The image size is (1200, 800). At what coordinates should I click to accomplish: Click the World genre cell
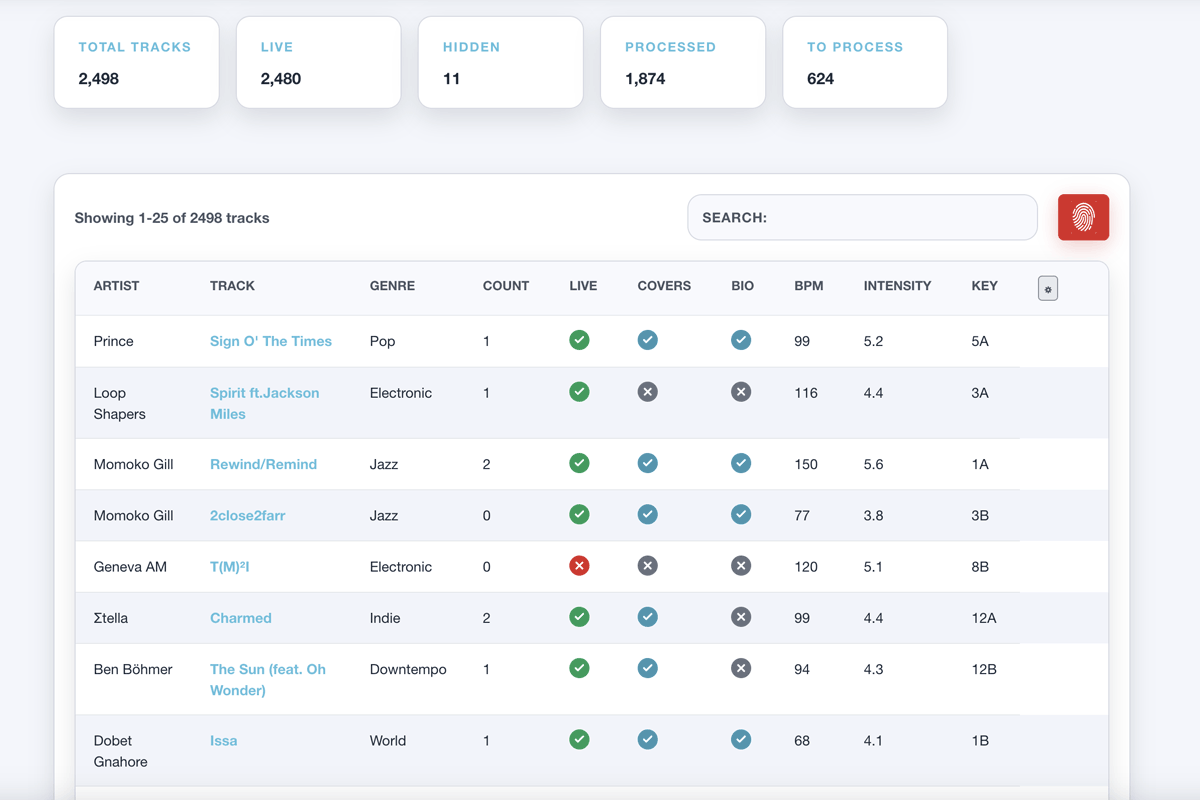[388, 741]
